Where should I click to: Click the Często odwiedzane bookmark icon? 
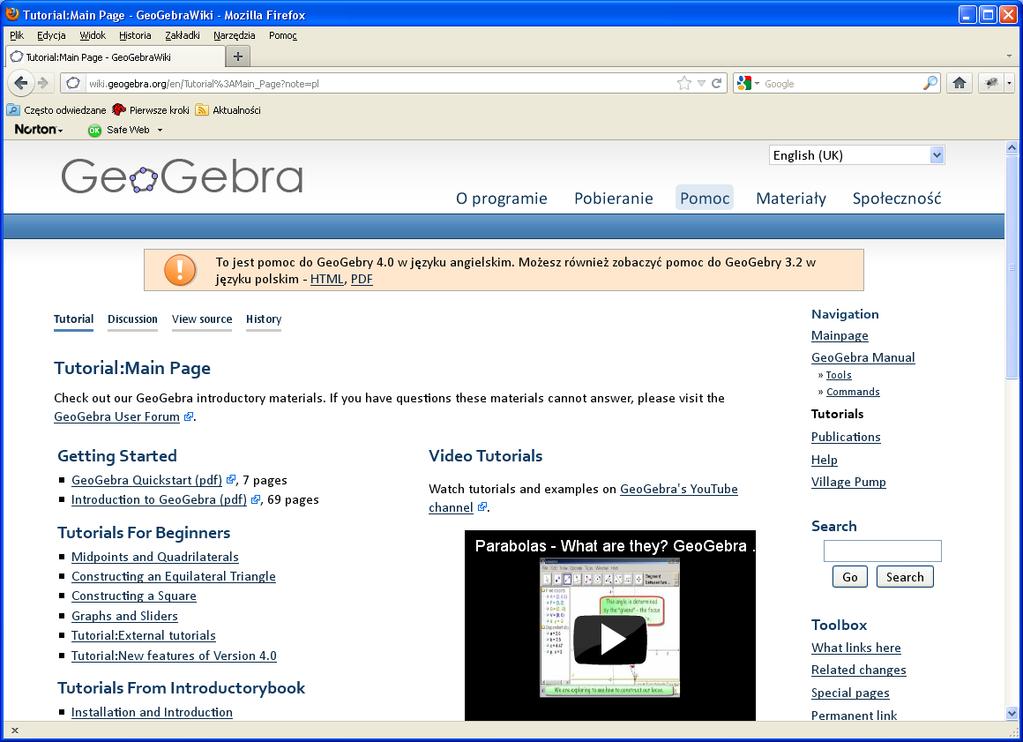[x=13, y=110]
